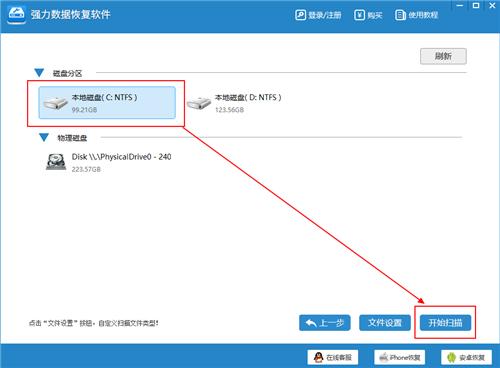Image resolution: width=500 pixels, height=368 pixels.
Task: Open 登录/注册 login register
Action: (x=318, y=15)
